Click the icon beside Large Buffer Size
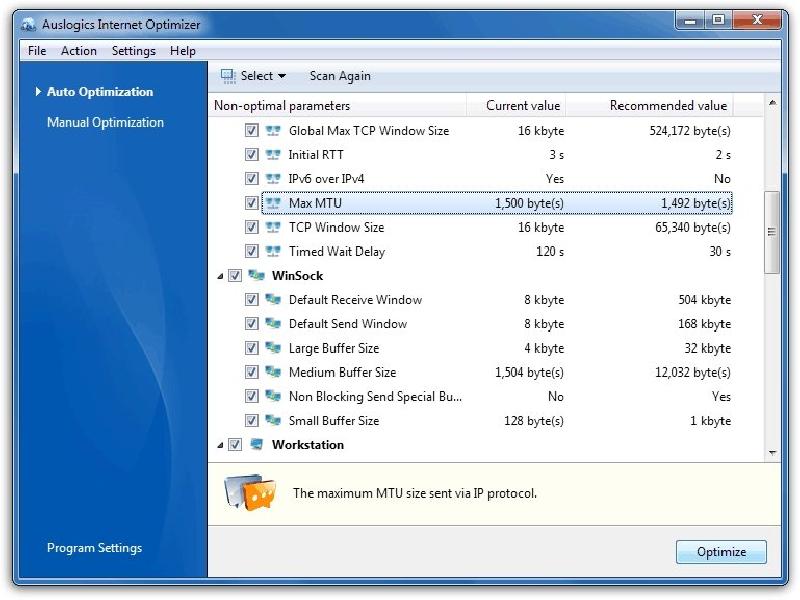This screenshot has height=600, width=800. (x=273, y=348)
